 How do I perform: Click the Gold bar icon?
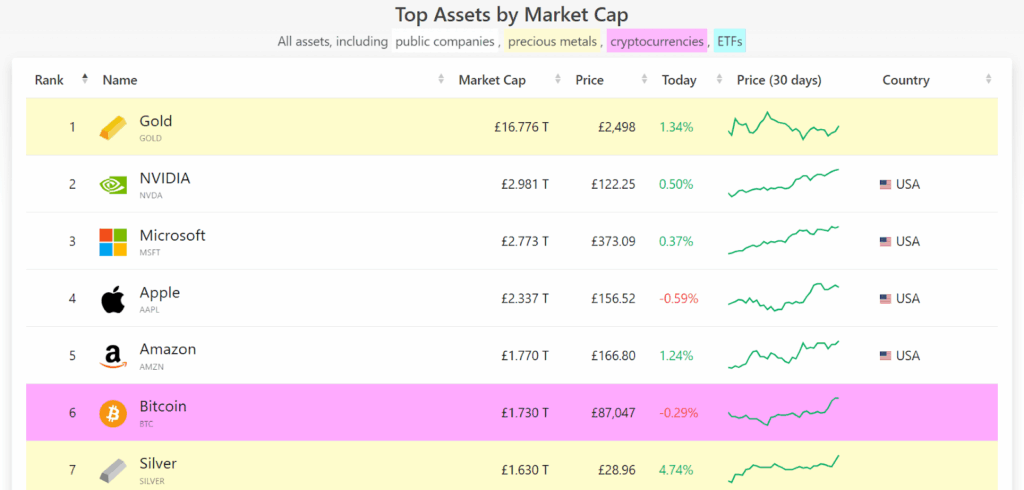click(113, 127)
